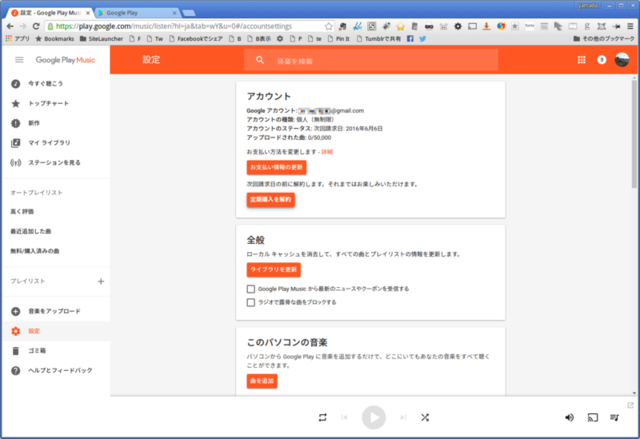Click the notifications count badge
This screenshot has height=439, width=640.
tap(602, 60)
